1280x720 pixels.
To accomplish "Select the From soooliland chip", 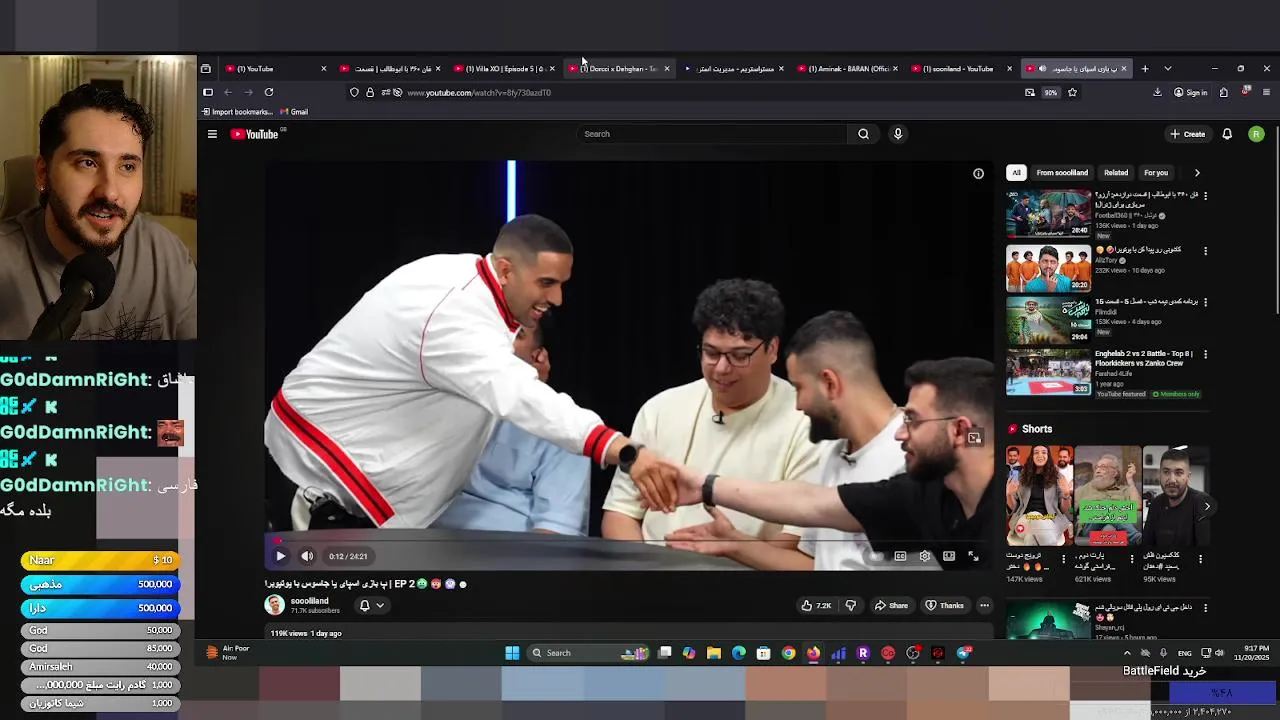I will [1062, 173].
